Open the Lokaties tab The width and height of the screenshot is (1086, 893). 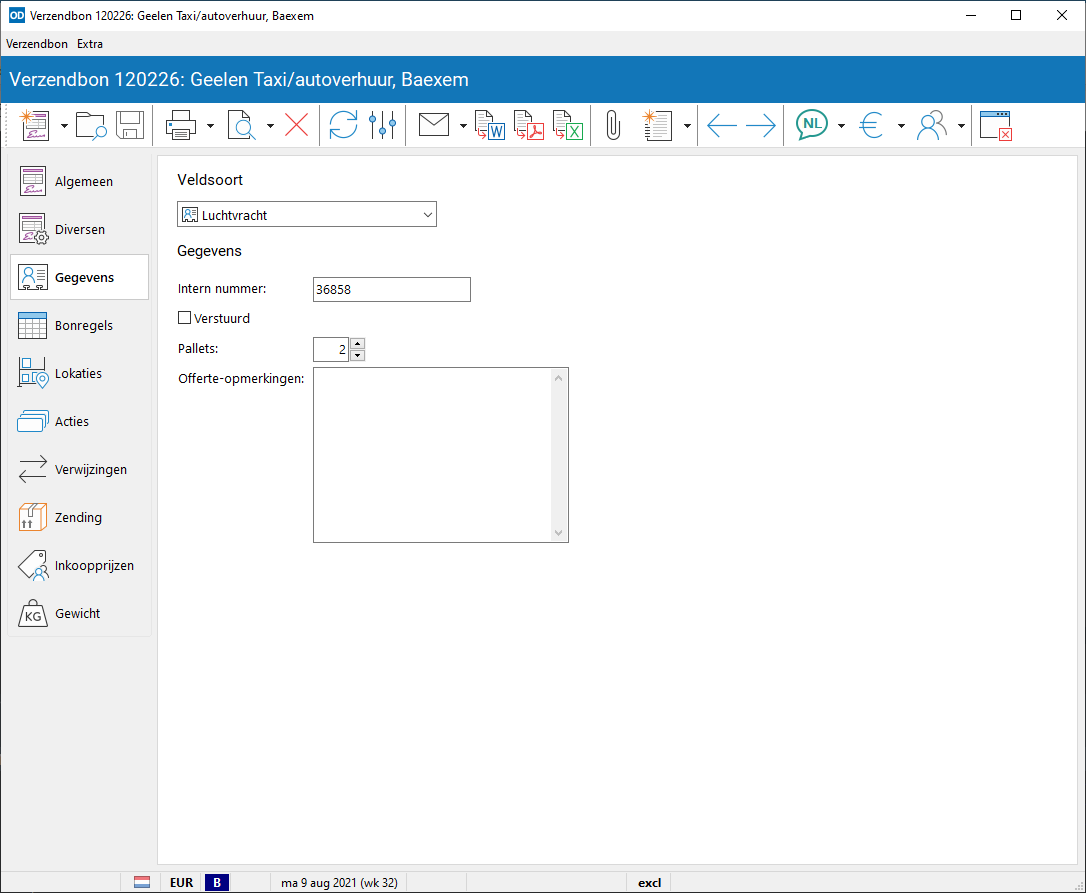[80, 373]
